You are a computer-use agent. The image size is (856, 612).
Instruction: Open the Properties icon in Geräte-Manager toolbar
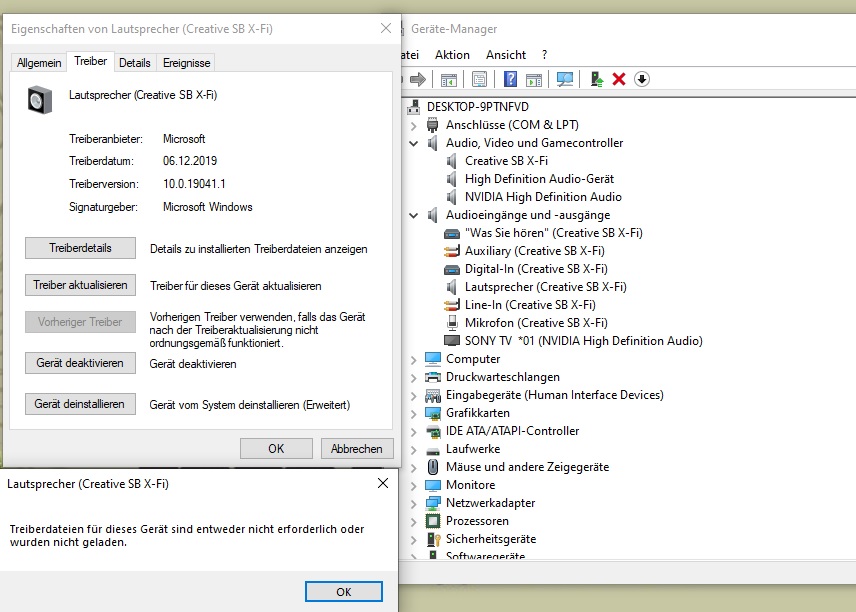coord(479,80)
